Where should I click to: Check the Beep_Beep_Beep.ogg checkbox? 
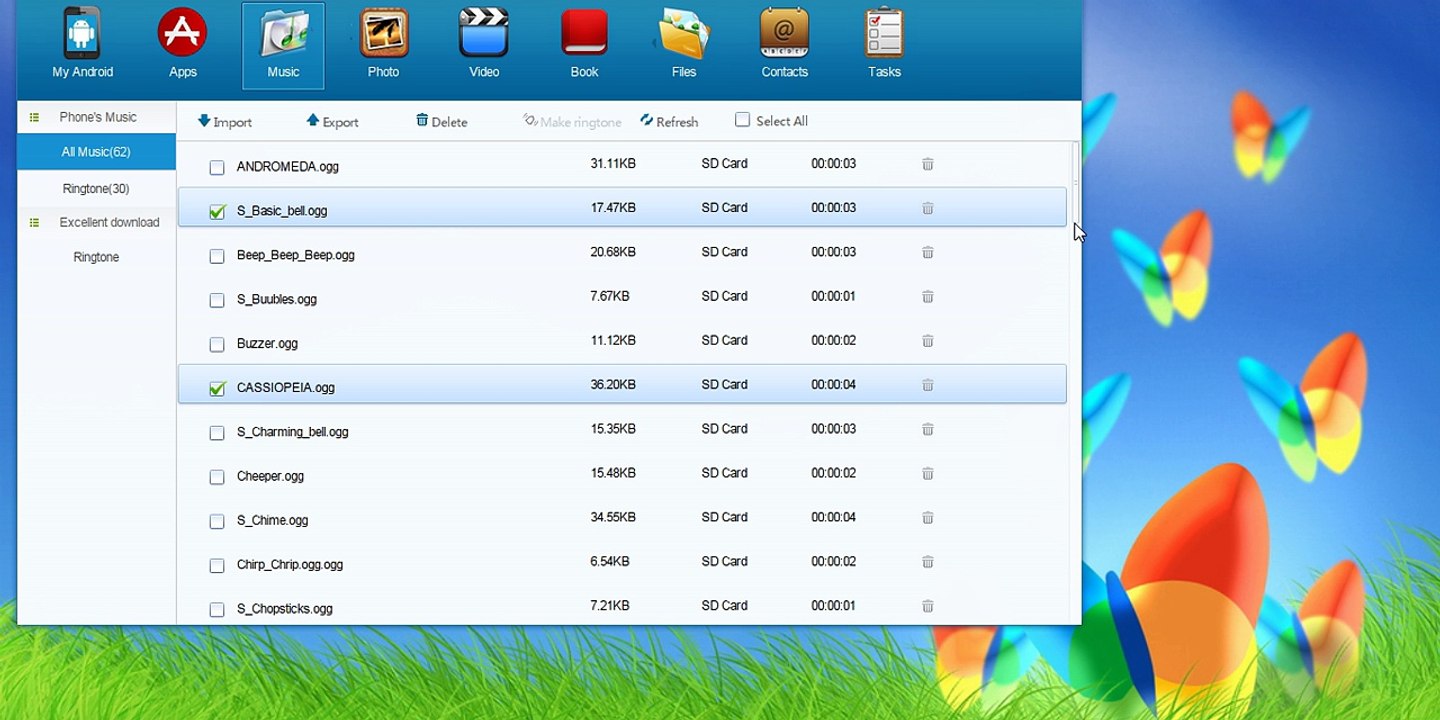(x=217, y=256)
